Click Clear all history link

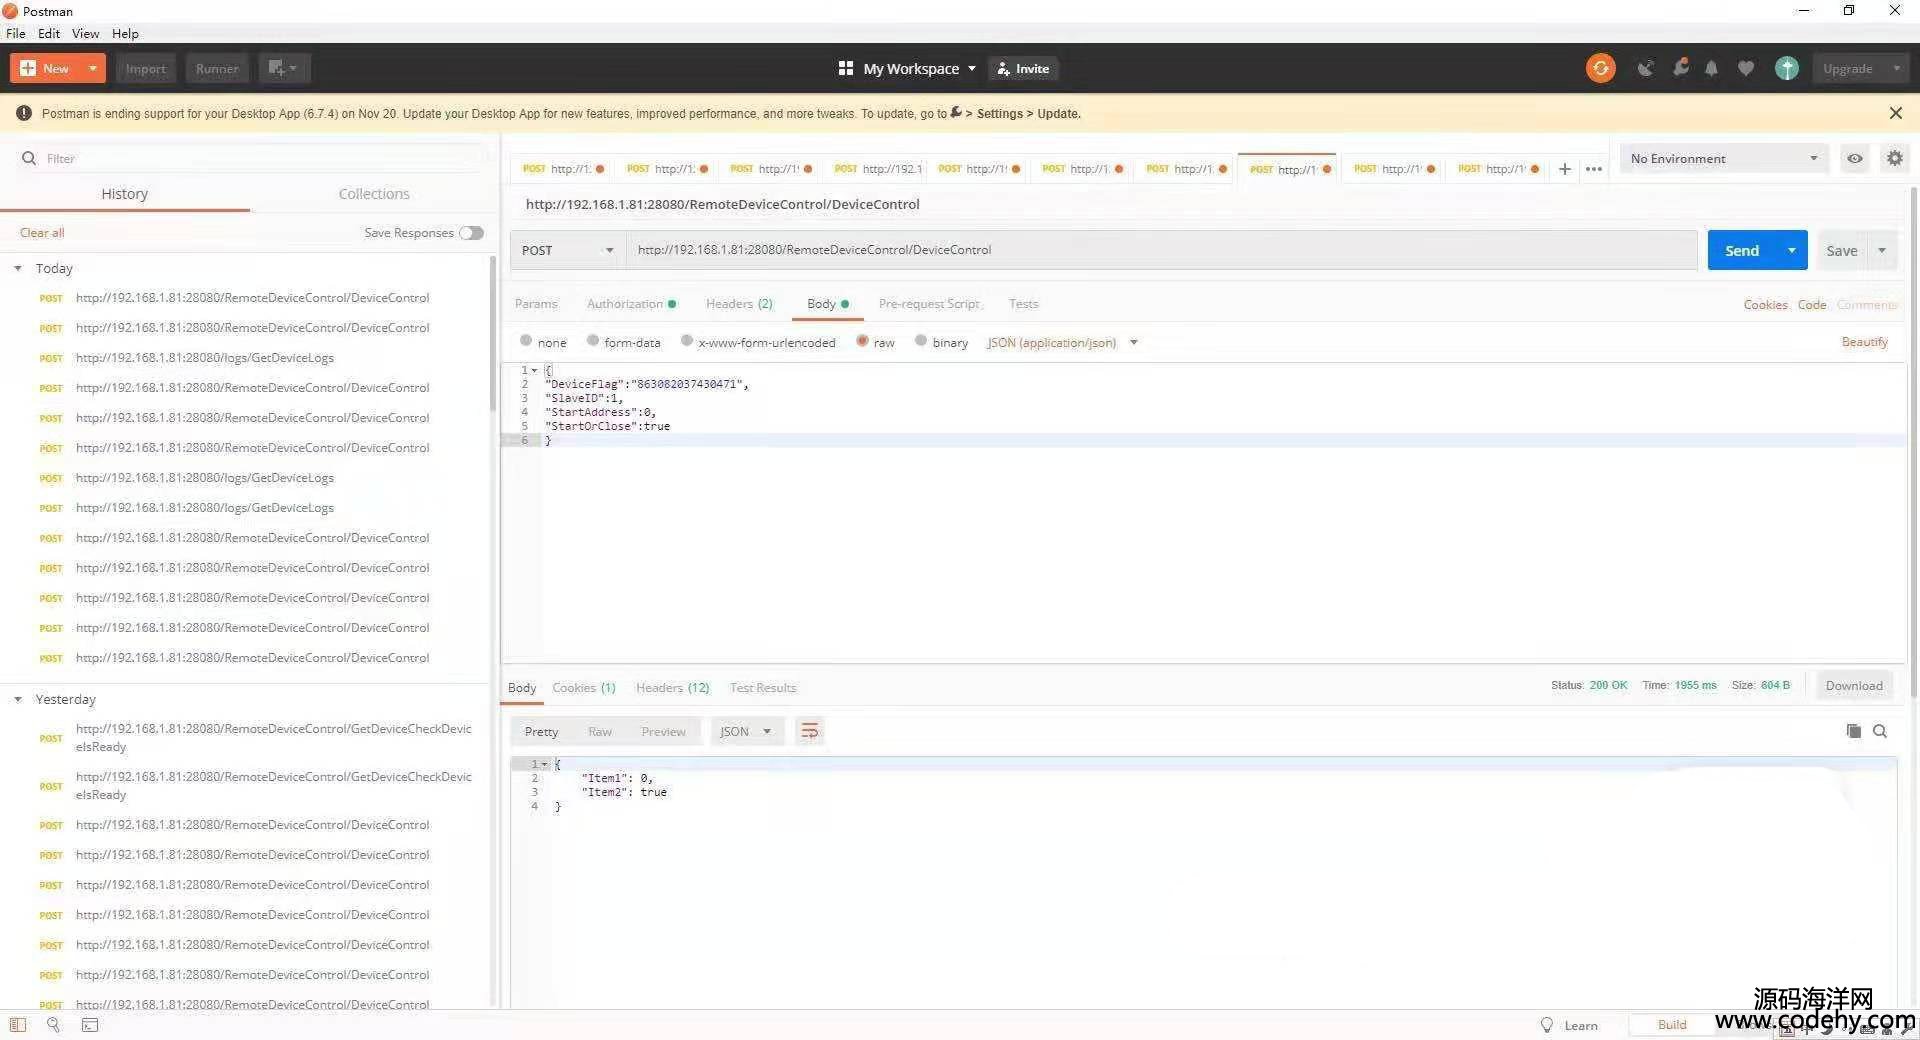[x=42, y=232]
